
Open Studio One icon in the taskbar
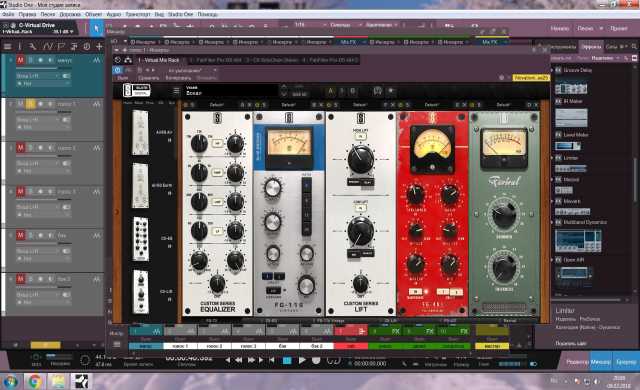[80, 382]
